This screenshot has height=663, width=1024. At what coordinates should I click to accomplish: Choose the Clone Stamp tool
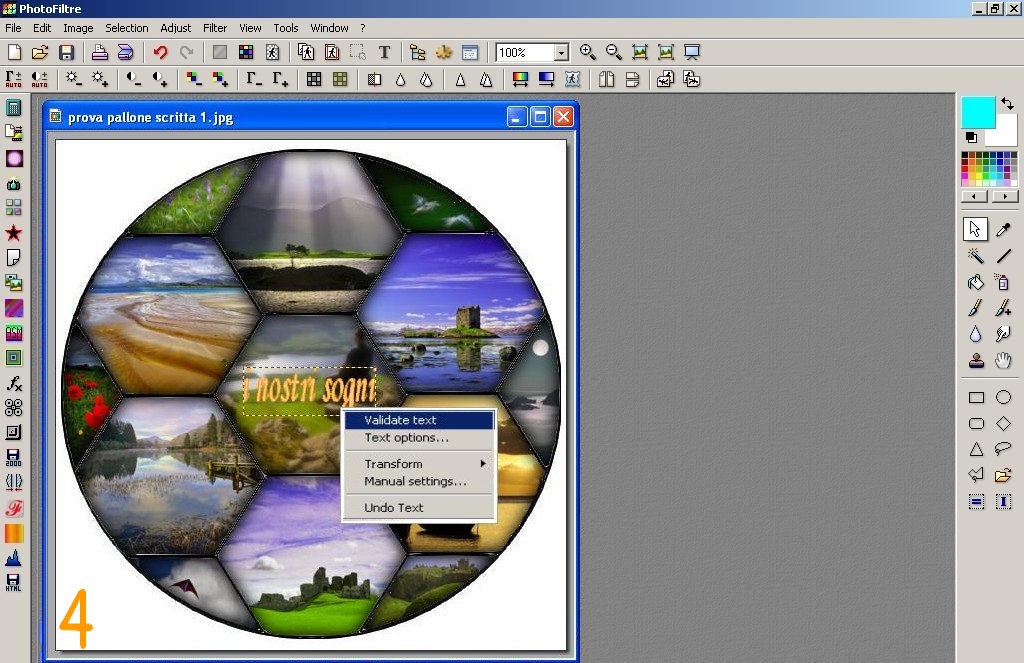(976, 360)
